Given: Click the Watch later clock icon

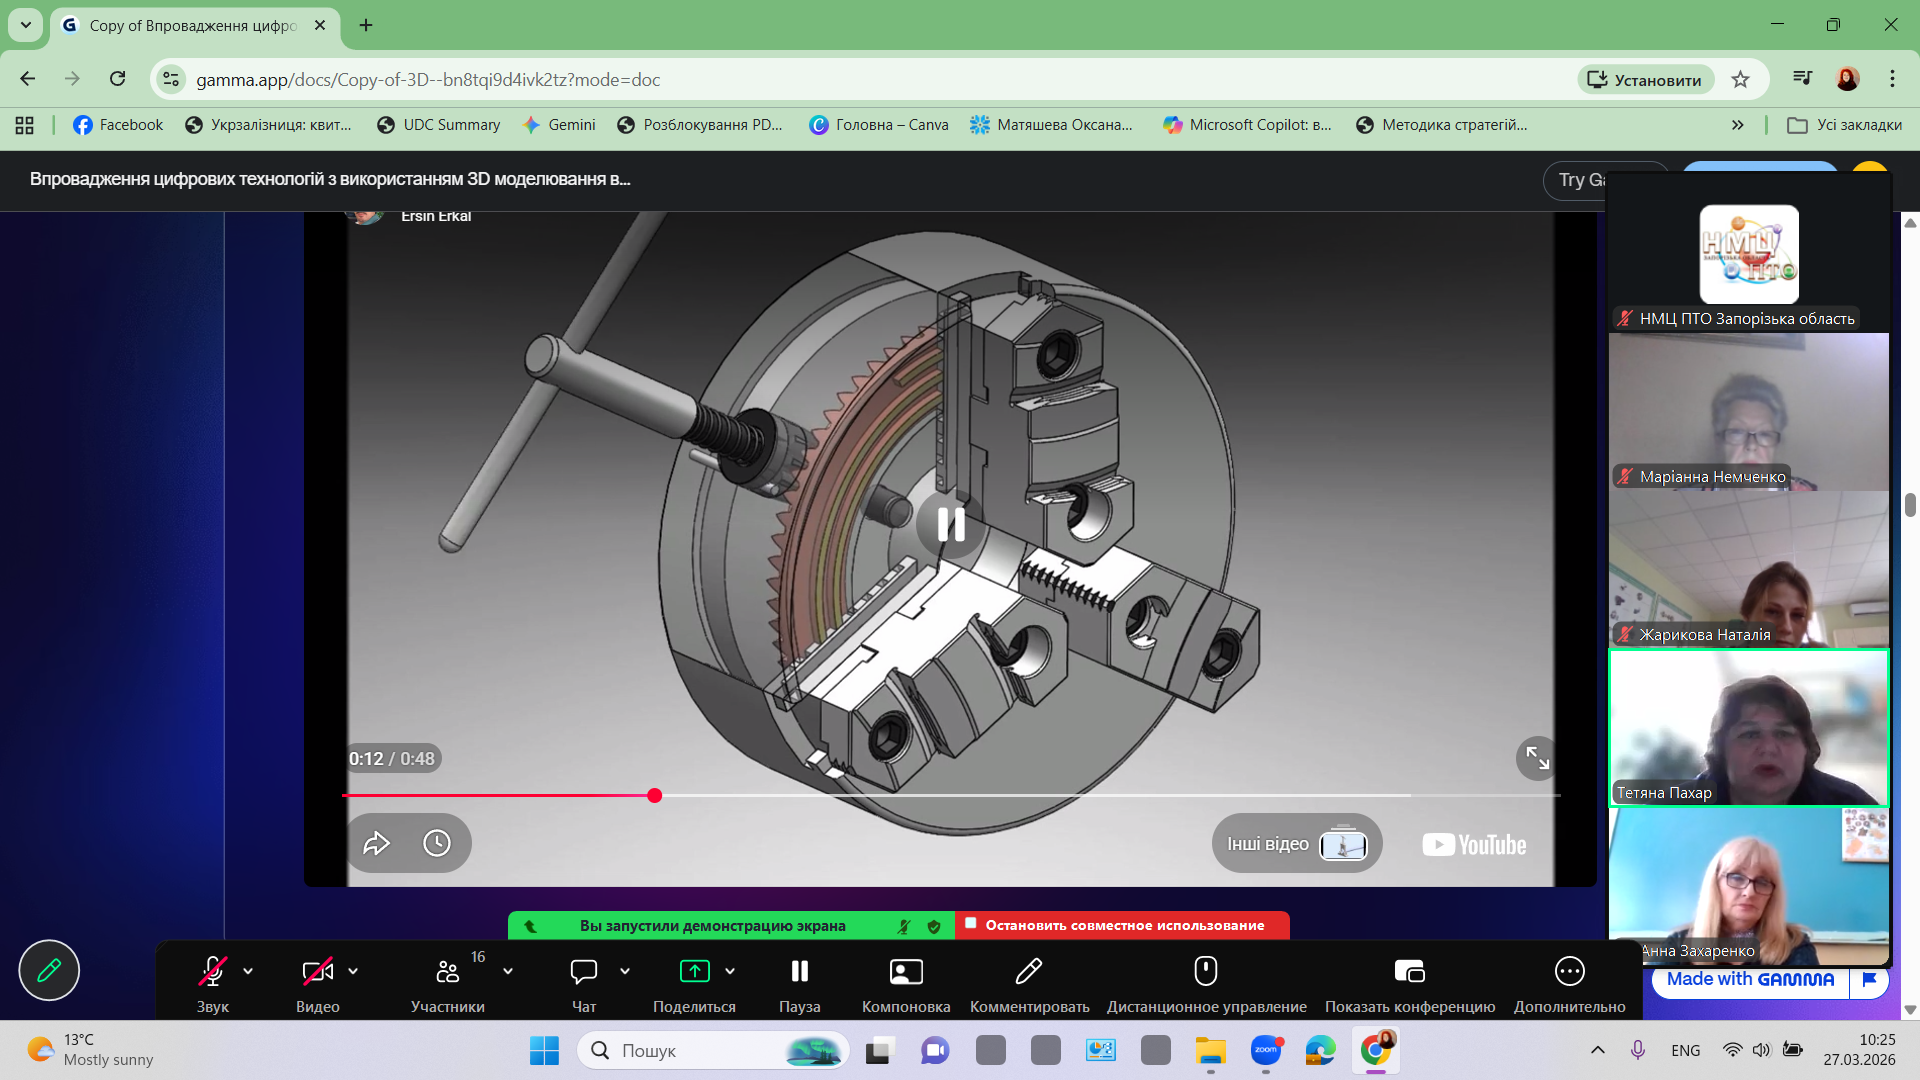Looking at the screenshot, I should (x=437, y=843).
